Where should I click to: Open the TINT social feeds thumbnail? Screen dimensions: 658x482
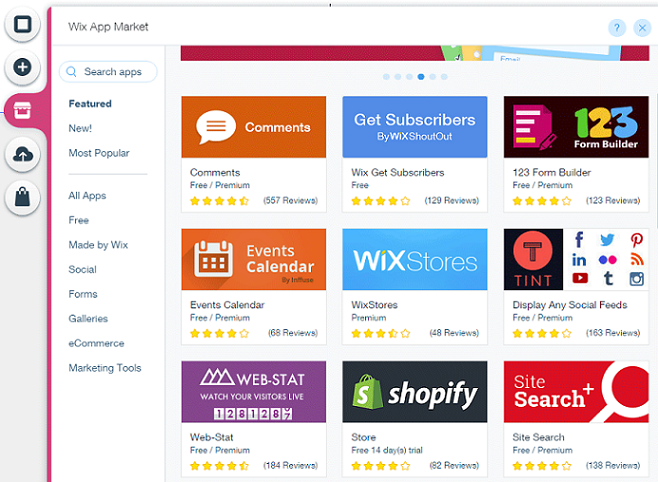tap(576, 259)
